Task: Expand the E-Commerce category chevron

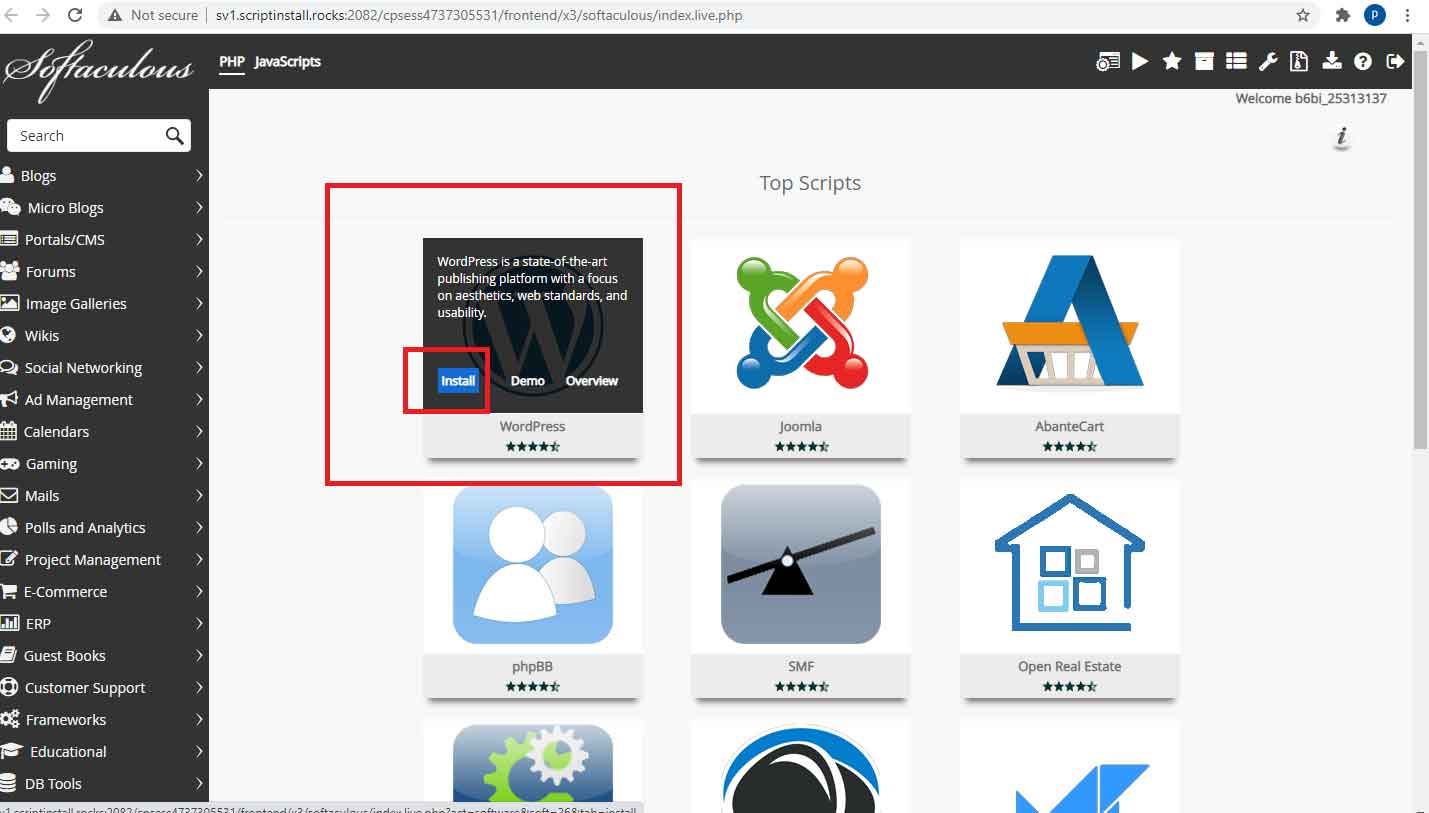Action: click(199, 591)
